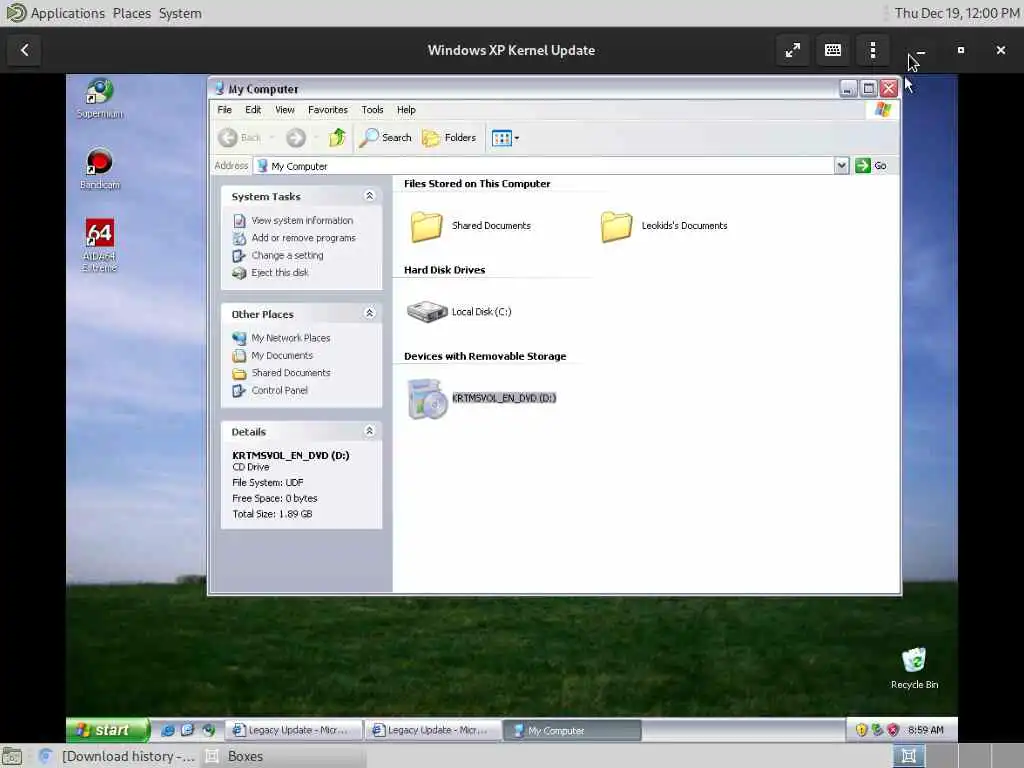Go back in Boxes with the back arrow

[24, 50]
